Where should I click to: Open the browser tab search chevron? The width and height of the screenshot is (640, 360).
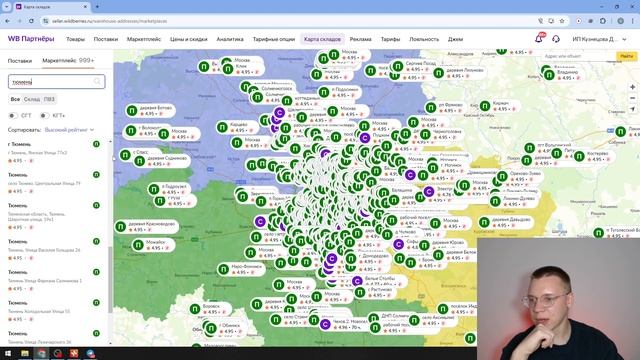(x=6, y=7)
